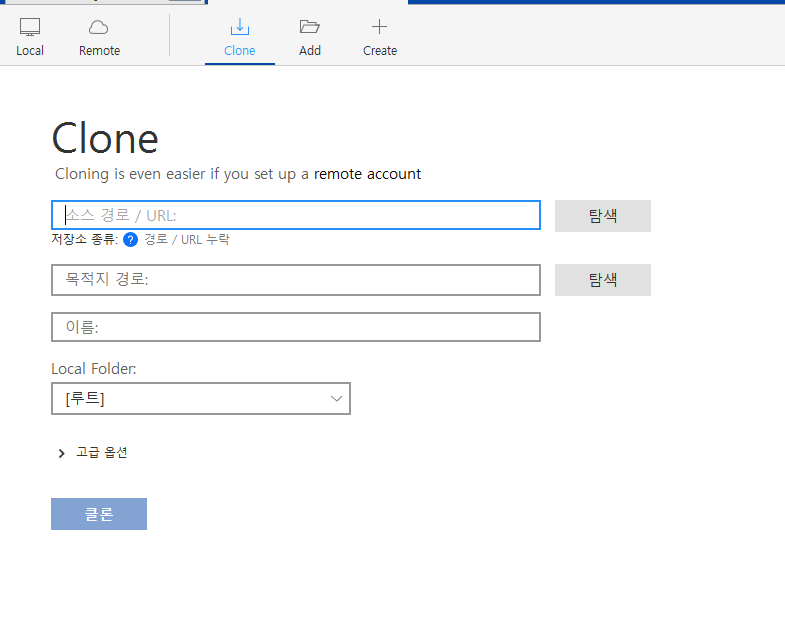Click the blue help icon beside 저장소 종류

tap(130, 240)
